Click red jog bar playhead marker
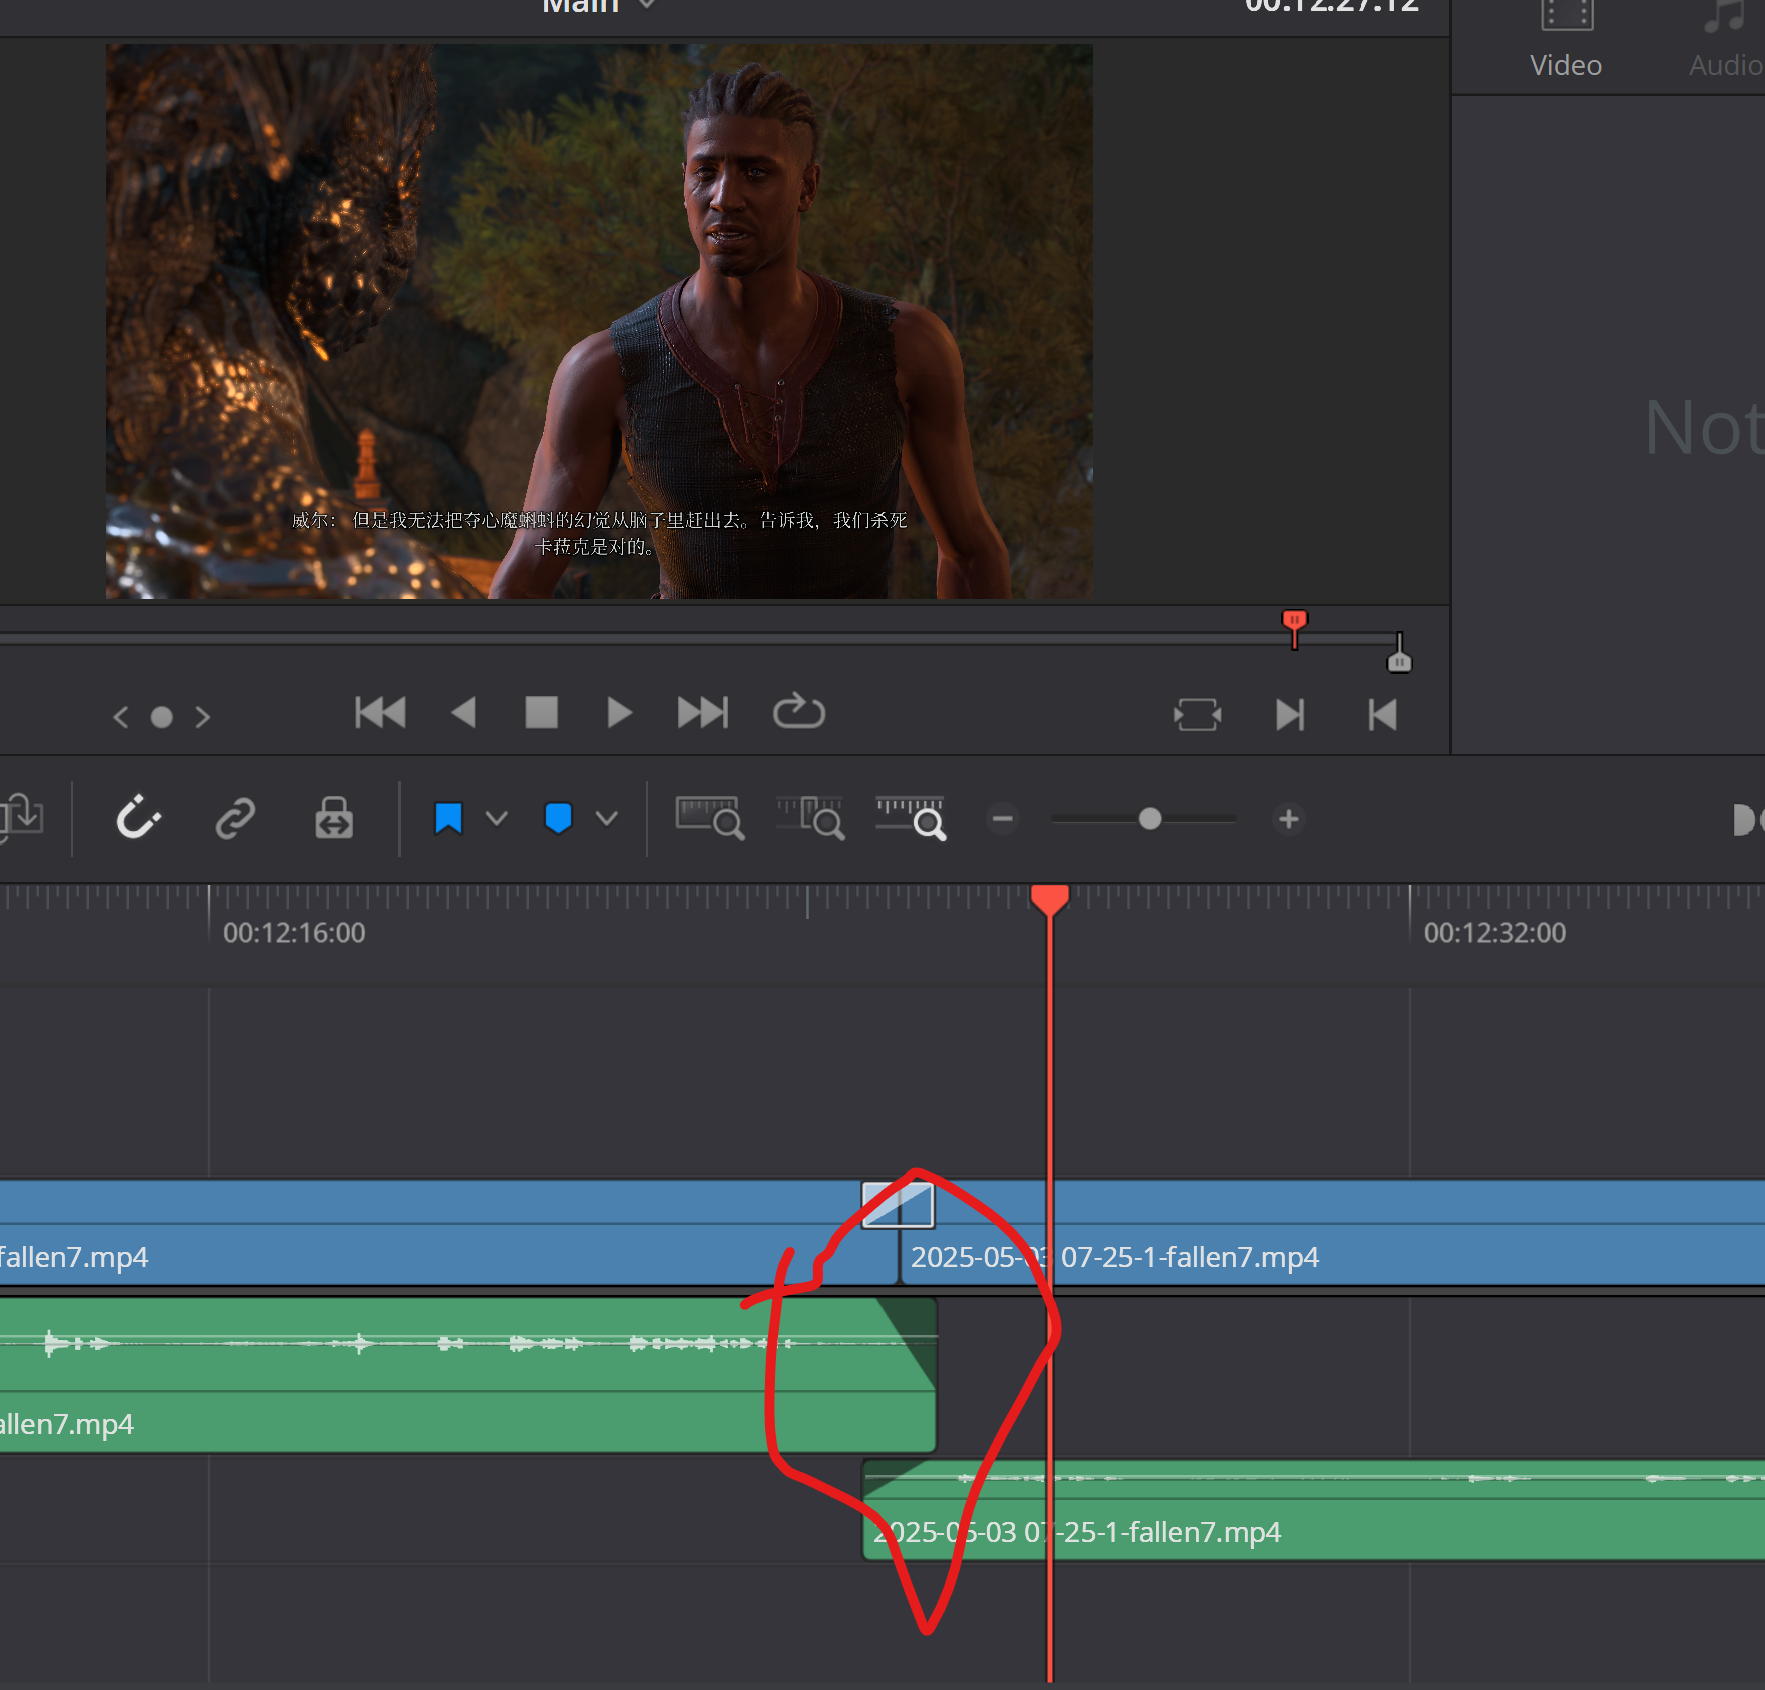The height and width of the screenshot is (1690, 1765). 1294,627
